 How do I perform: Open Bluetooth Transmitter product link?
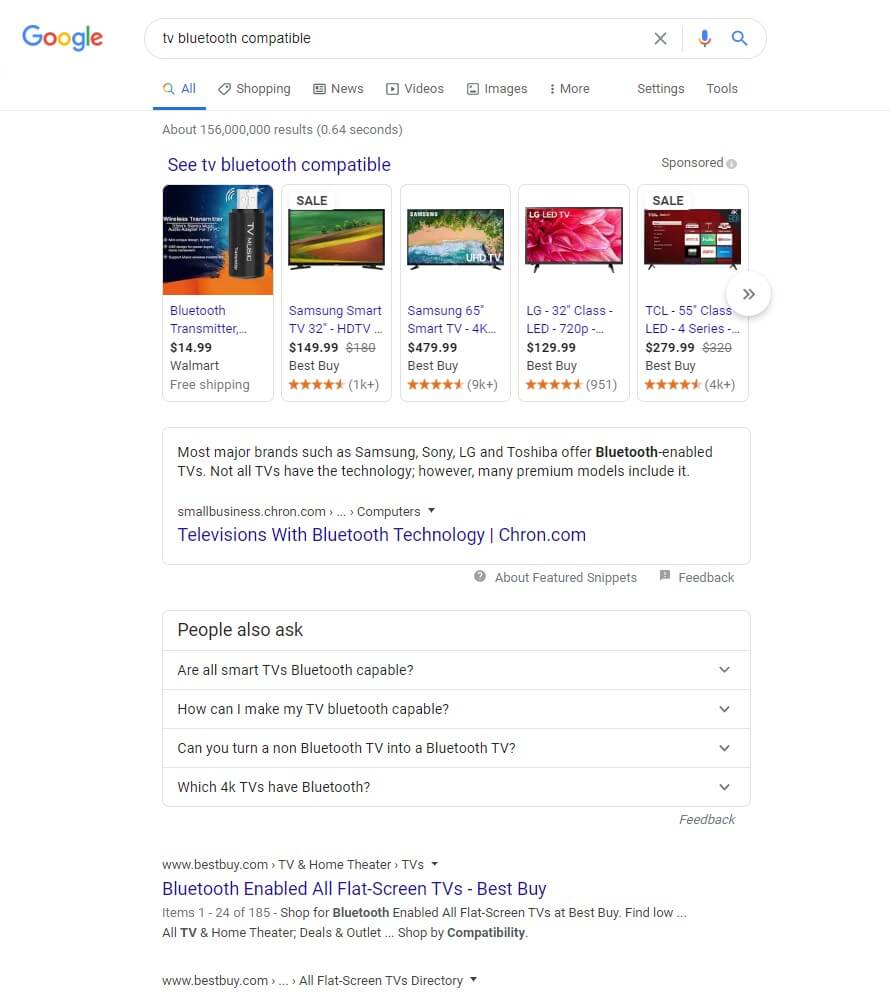(x=208, y=319)
